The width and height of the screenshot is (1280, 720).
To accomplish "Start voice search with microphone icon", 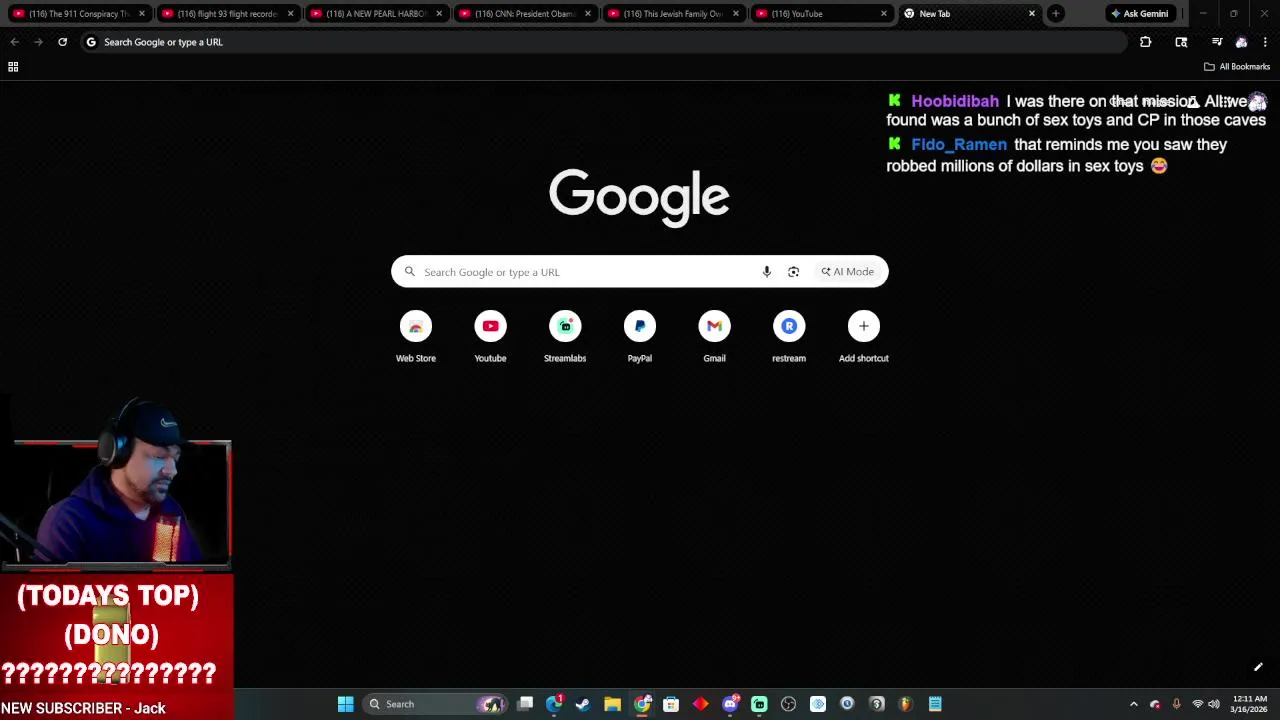I will (767, 272).
